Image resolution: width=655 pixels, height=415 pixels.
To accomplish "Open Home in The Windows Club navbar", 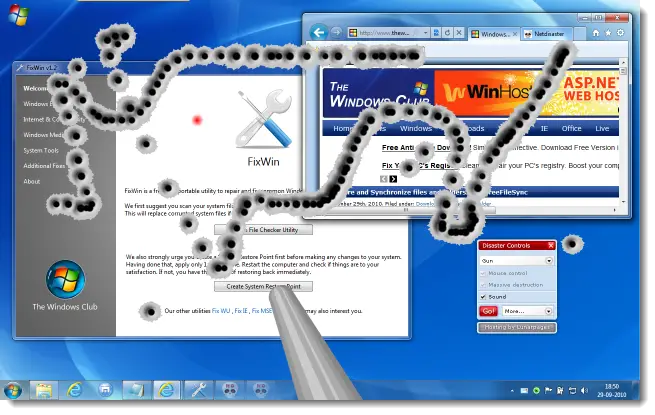I will tap(342, 128).
